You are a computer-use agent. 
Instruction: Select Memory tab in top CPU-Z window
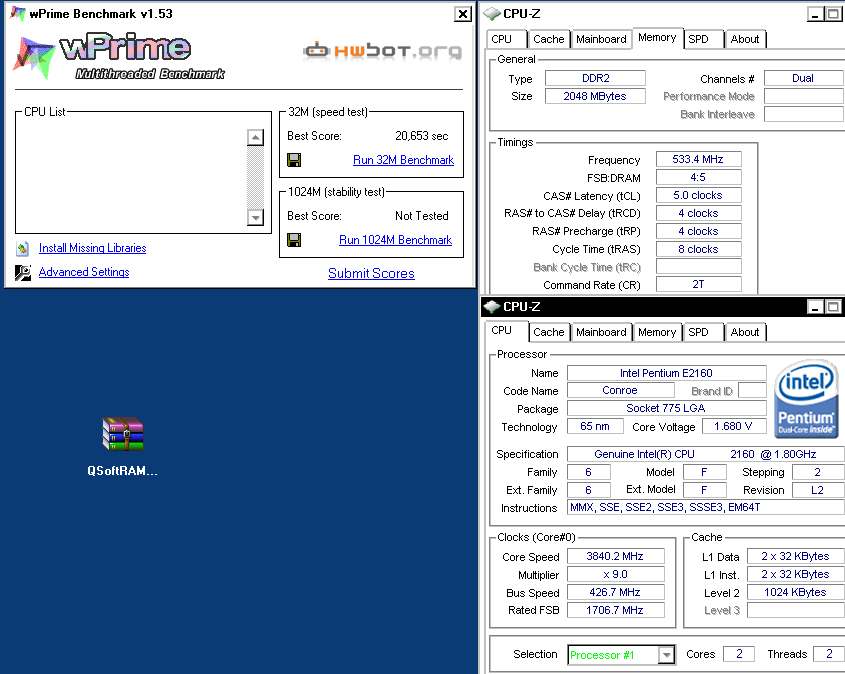pyautogui.click(x=657, y=38)
